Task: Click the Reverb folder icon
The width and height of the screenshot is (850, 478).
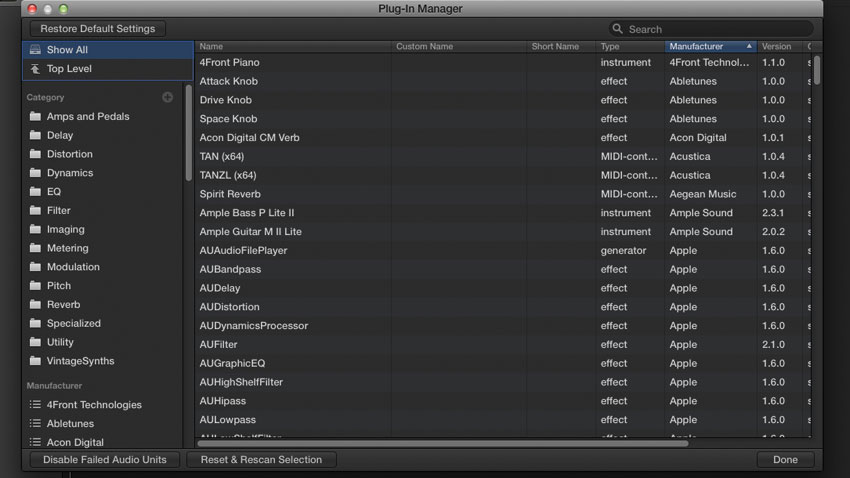Action: tap(35, 304)
